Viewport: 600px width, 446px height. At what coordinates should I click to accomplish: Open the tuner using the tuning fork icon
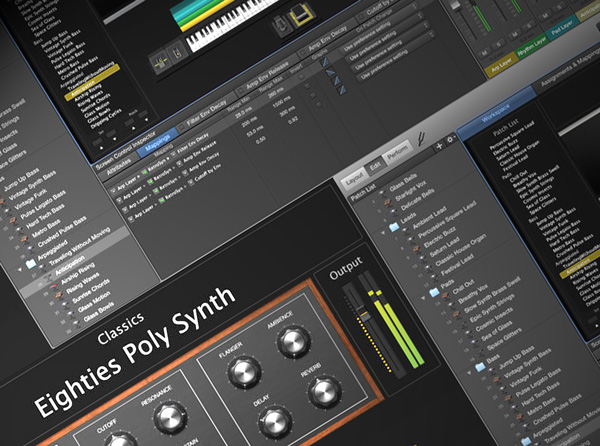[x=422, y=138]
